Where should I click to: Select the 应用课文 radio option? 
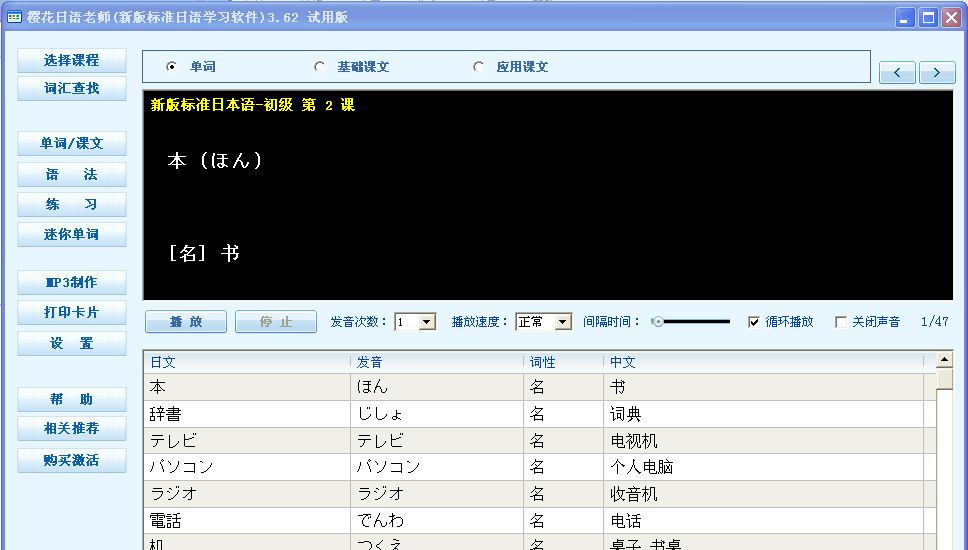coord(479,67)
